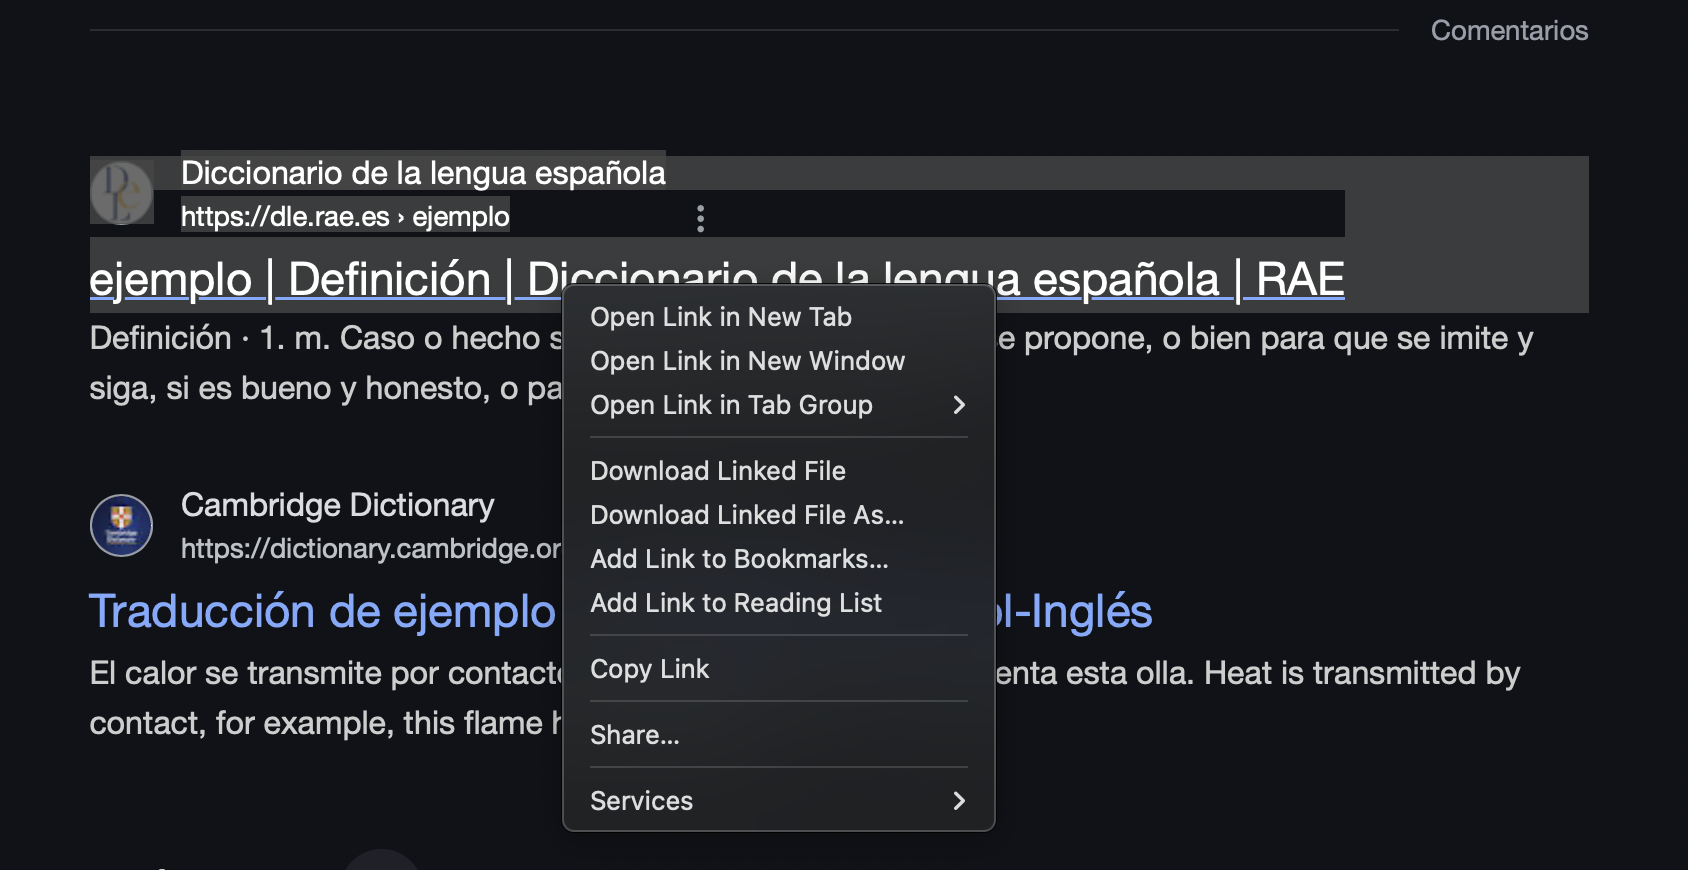Select Open Link in New Window
1688x870 pixels.
(747, 361)
